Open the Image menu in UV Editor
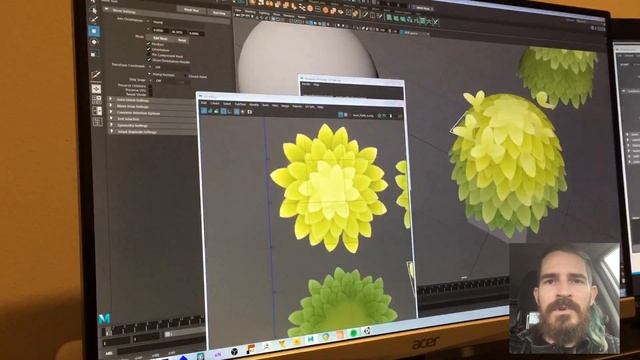640x360 pixels. (285, 106)
